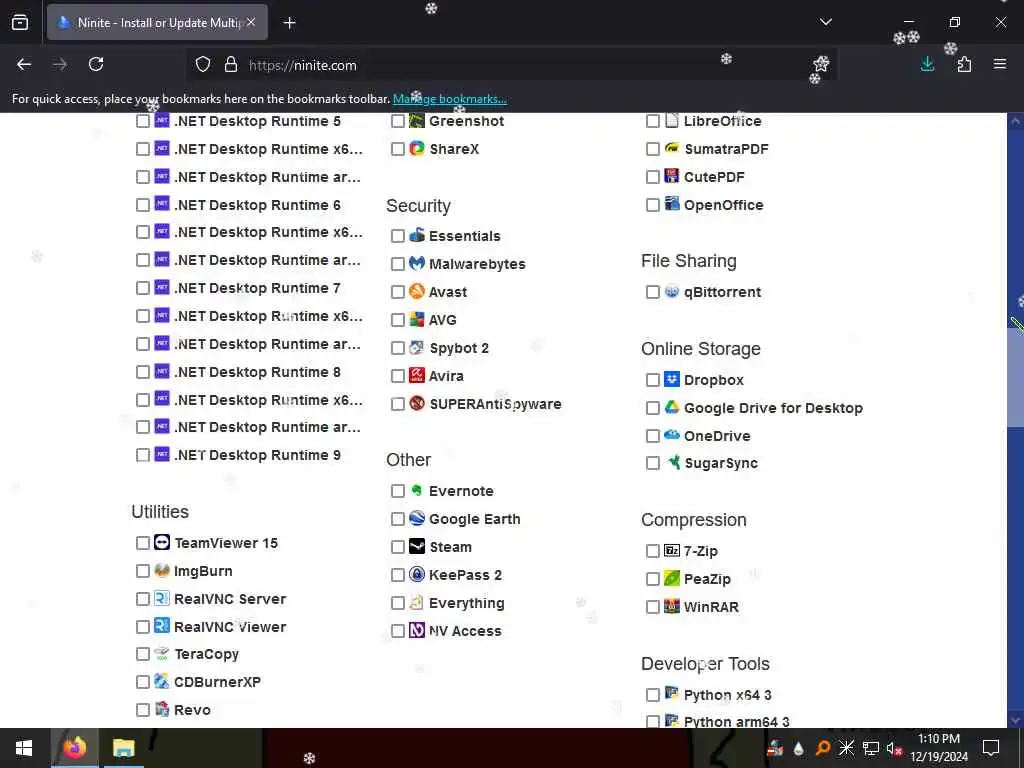
Task: Click the muted volume tray icon
Action: (x=895, y=748)
